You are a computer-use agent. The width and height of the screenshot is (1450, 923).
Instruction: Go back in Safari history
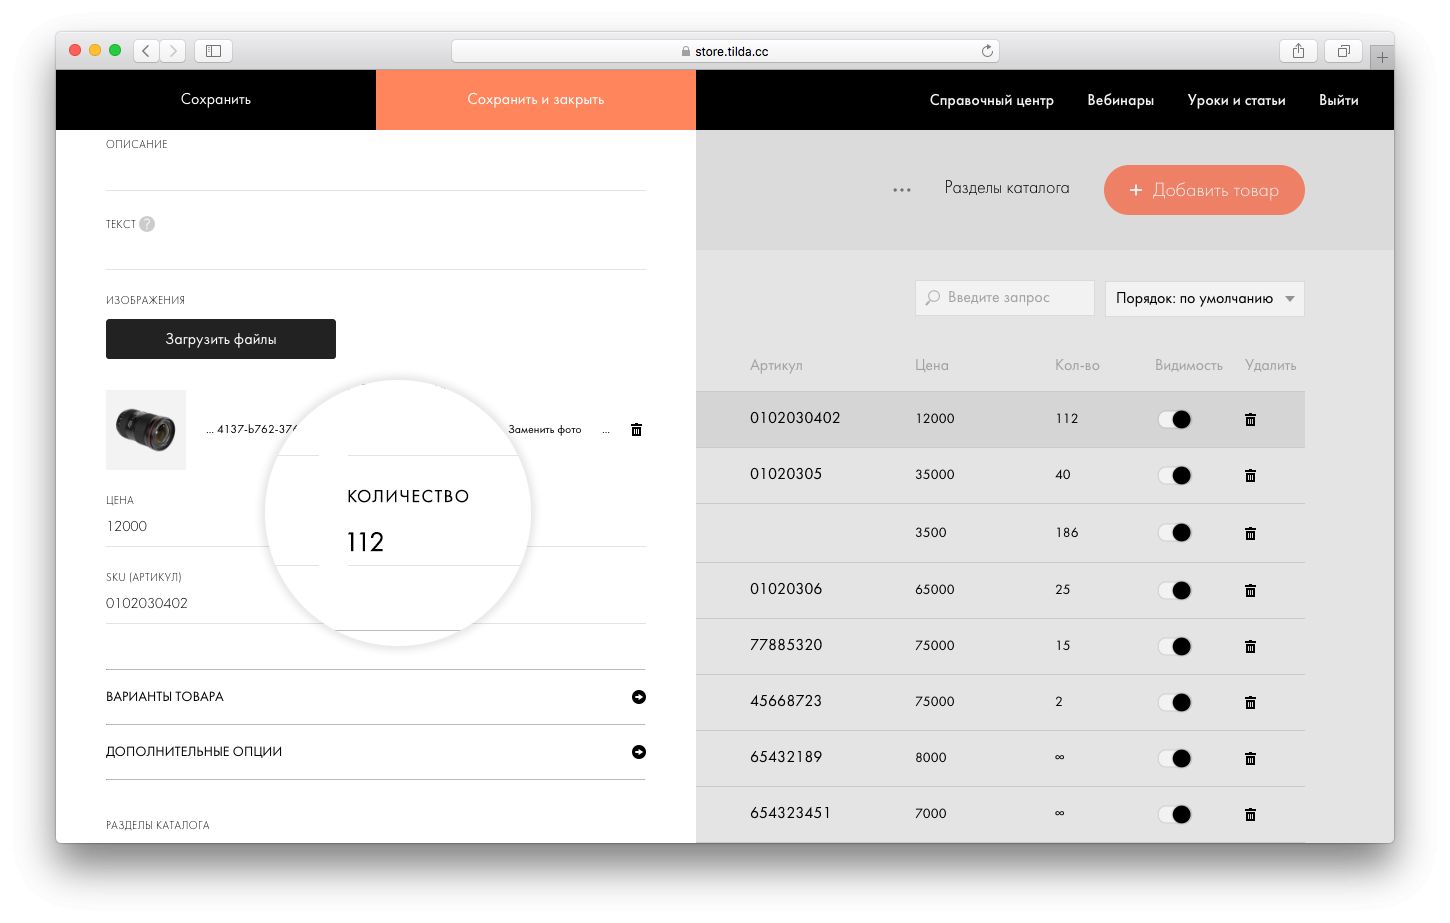[x=146, y=51]
